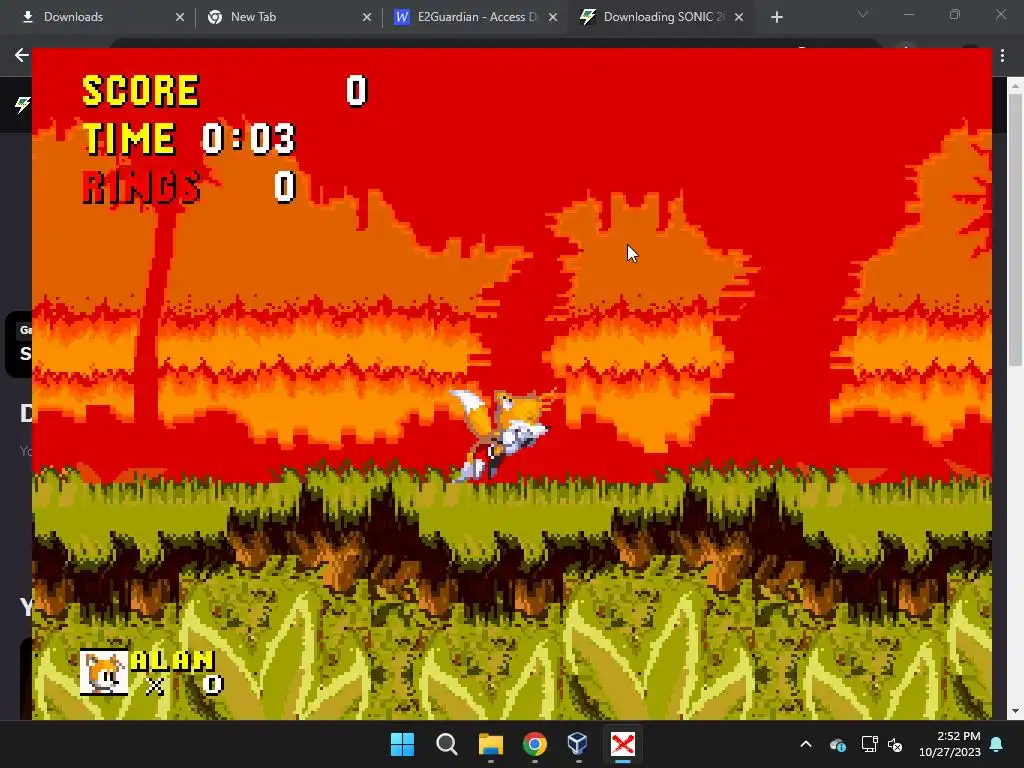Close the E2Guardian tab
The image size is (1024, 768).
[x=552, y=17]
